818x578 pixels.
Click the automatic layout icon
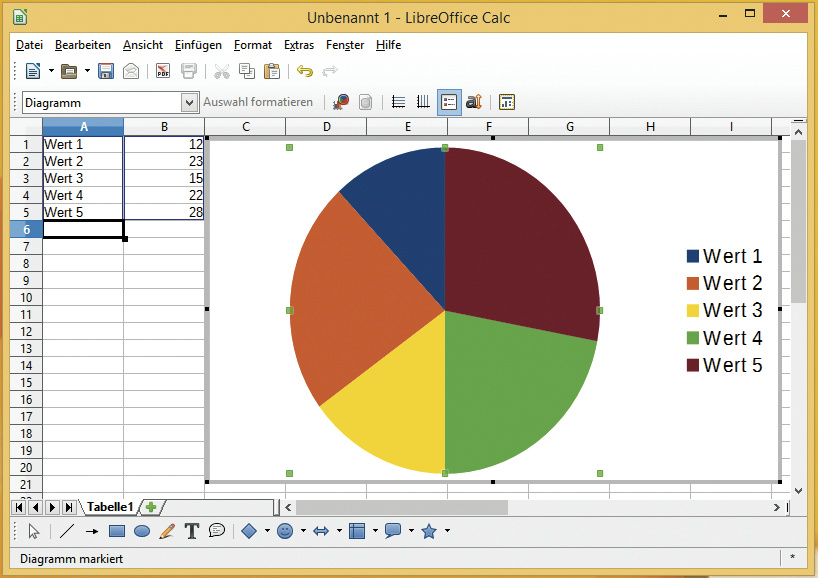click(507, 102)
